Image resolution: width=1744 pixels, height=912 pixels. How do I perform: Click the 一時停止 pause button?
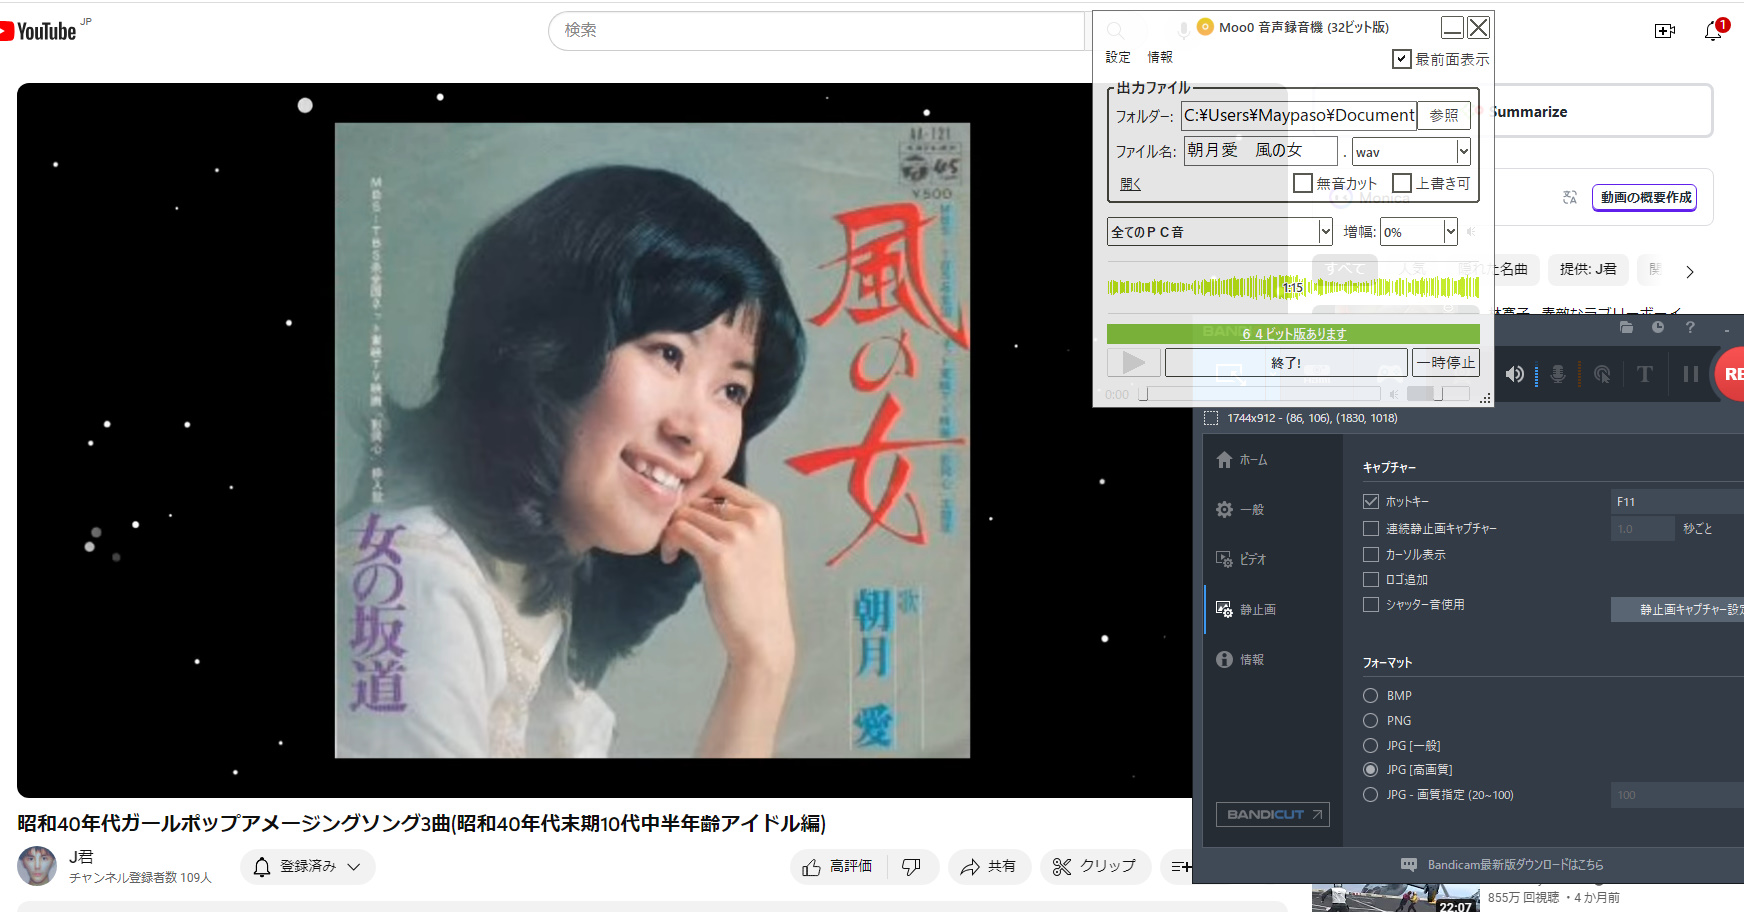tap(1446, 363)
